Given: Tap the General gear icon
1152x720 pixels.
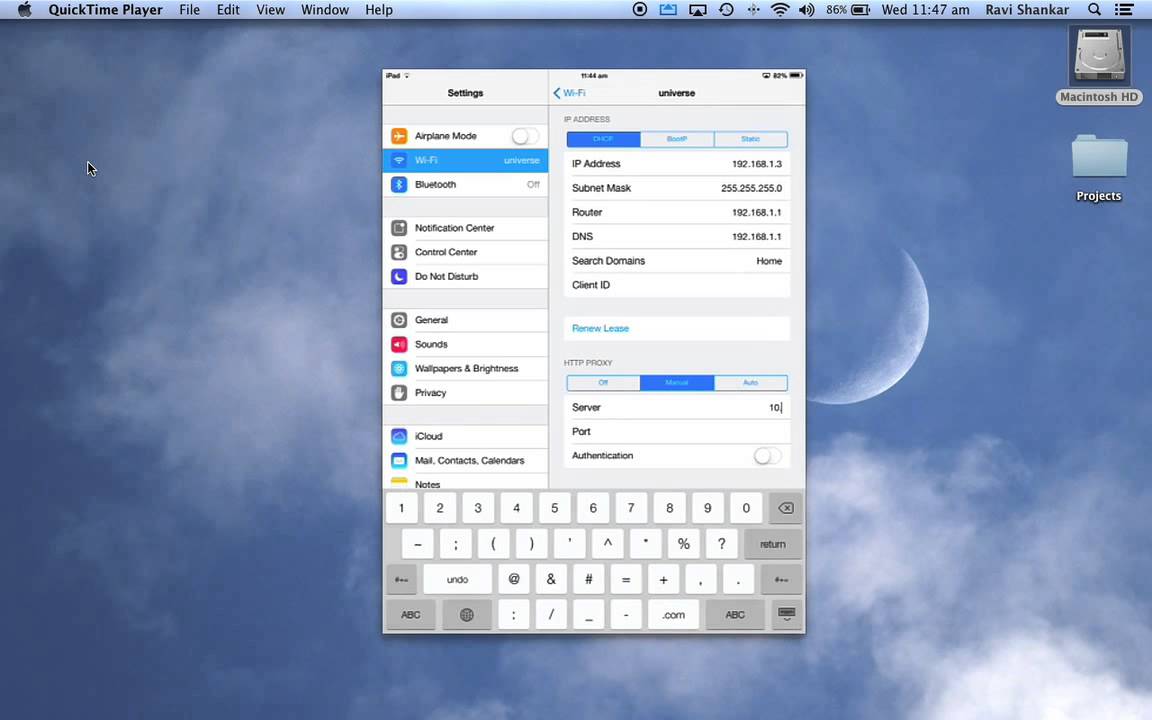Looking at the screenshot, I should point(399,320).
